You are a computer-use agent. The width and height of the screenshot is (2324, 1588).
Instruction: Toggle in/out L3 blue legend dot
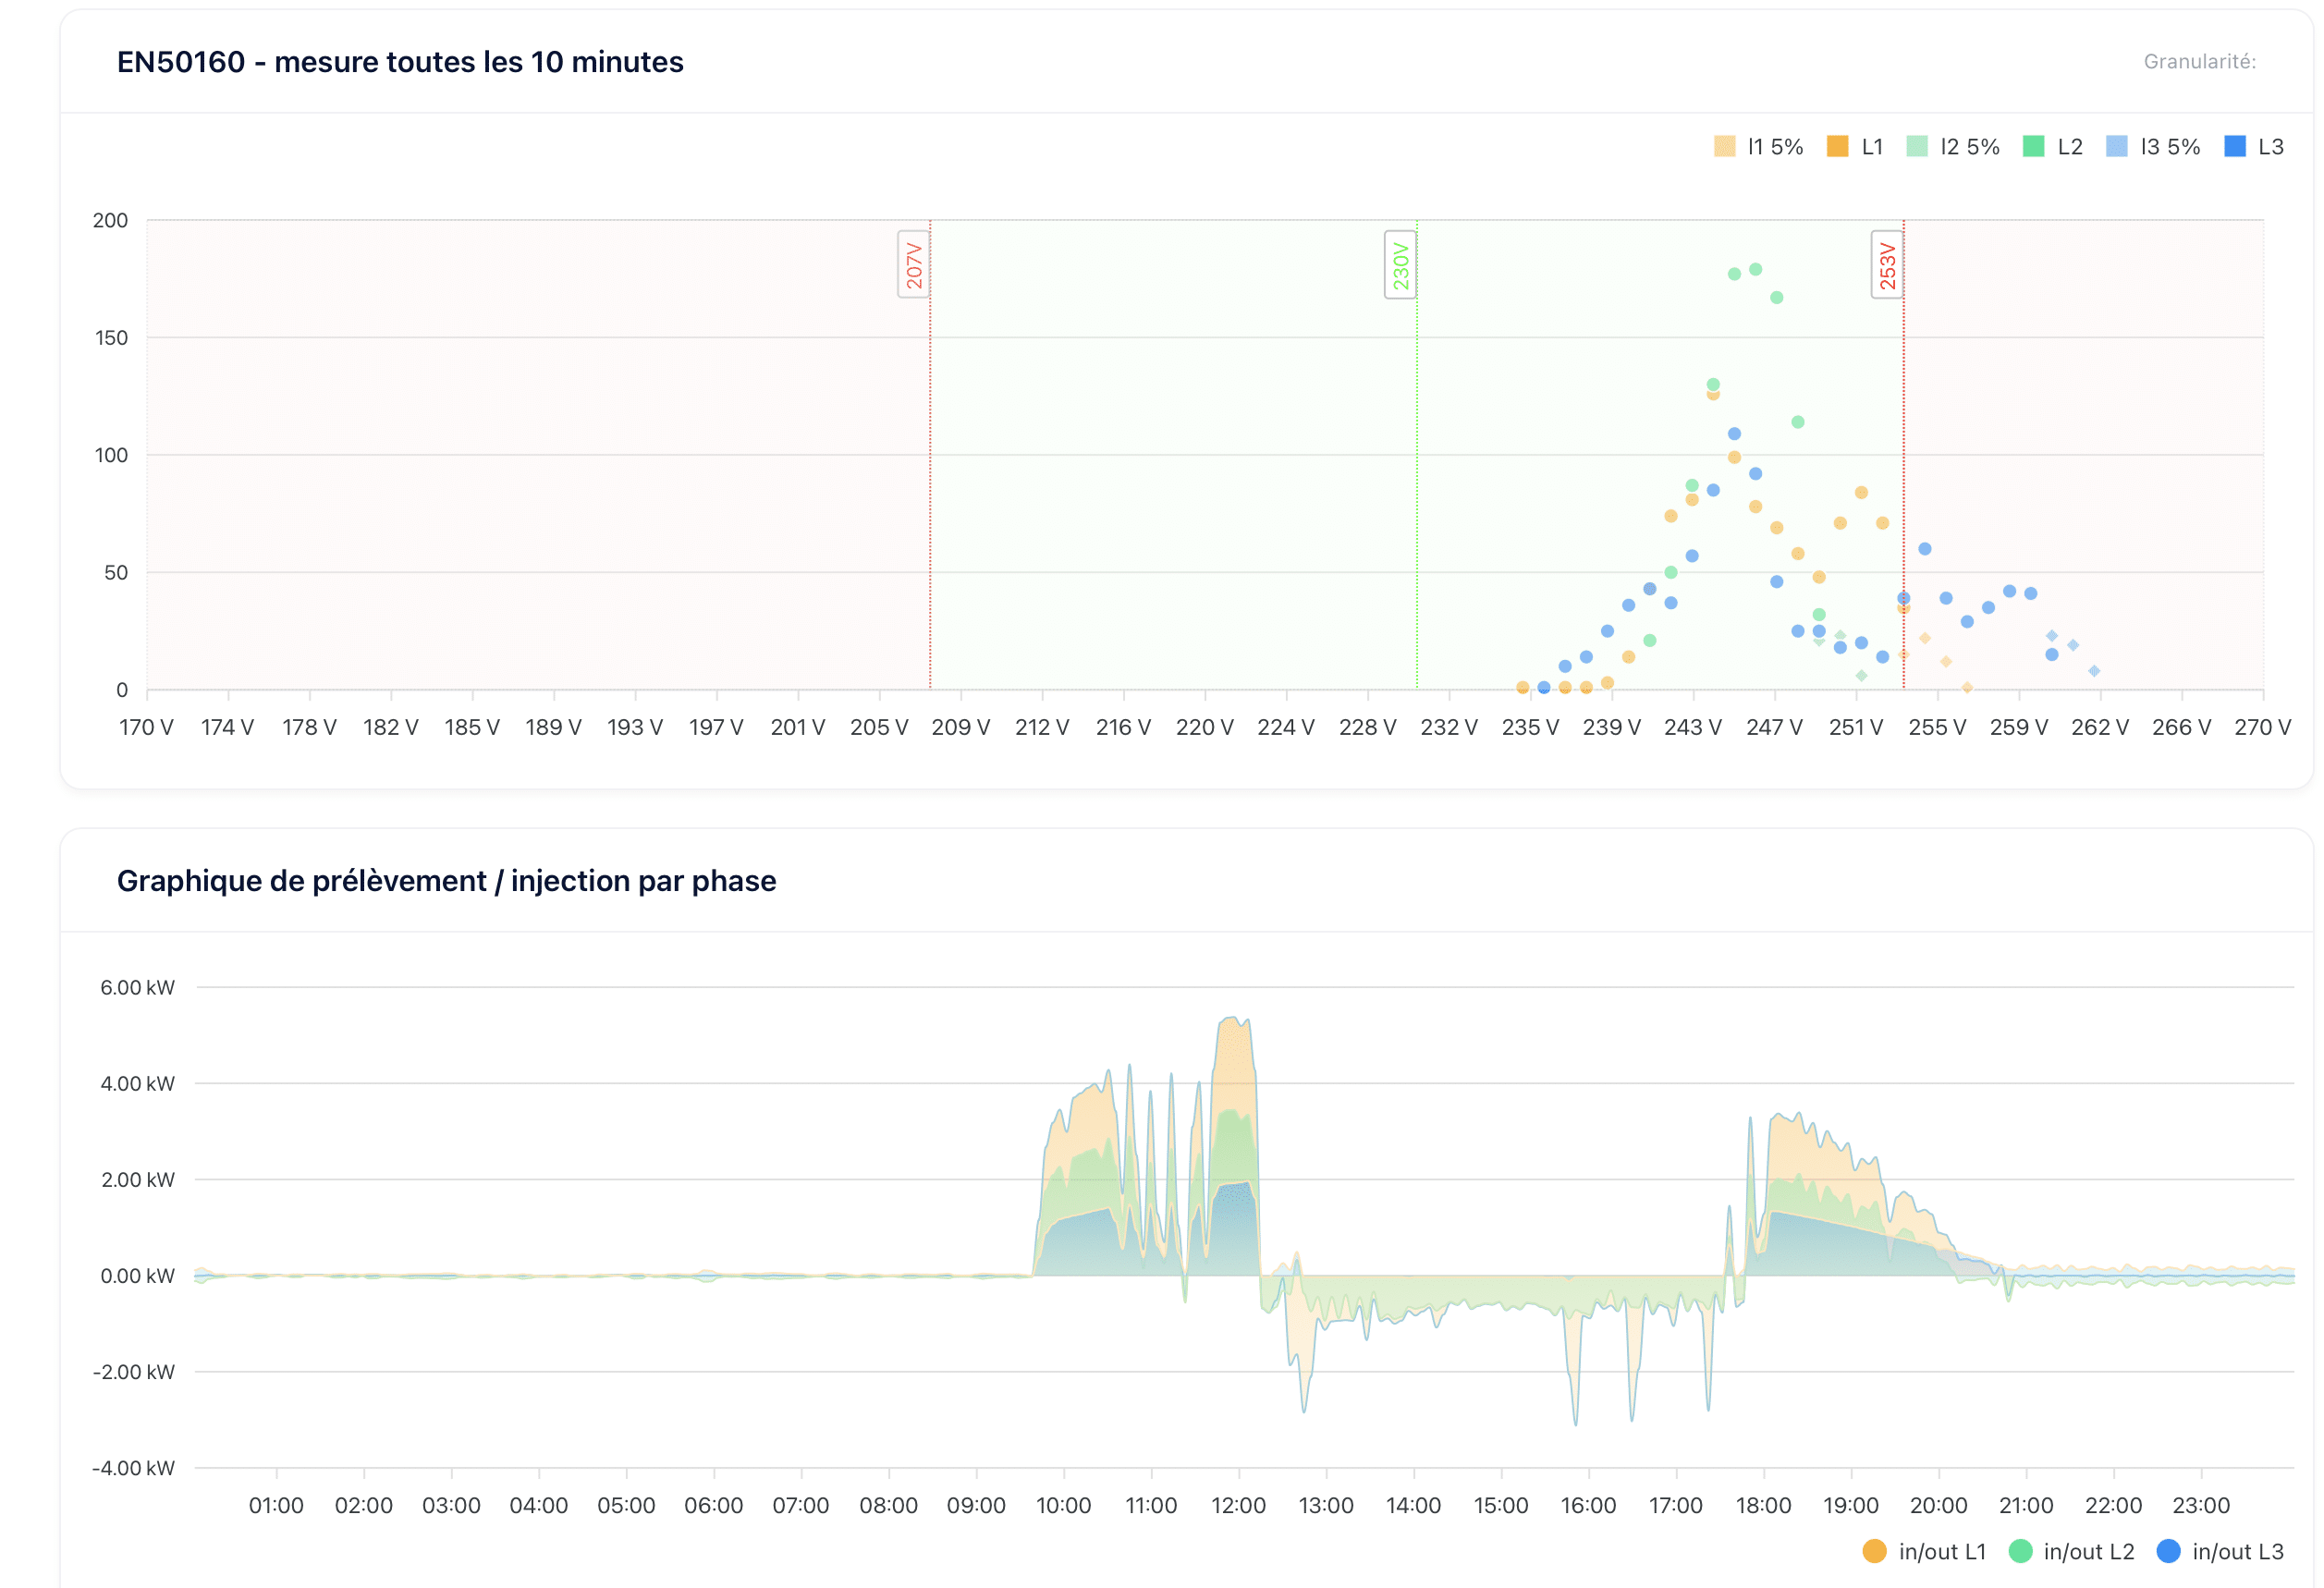(2168, 1551)
